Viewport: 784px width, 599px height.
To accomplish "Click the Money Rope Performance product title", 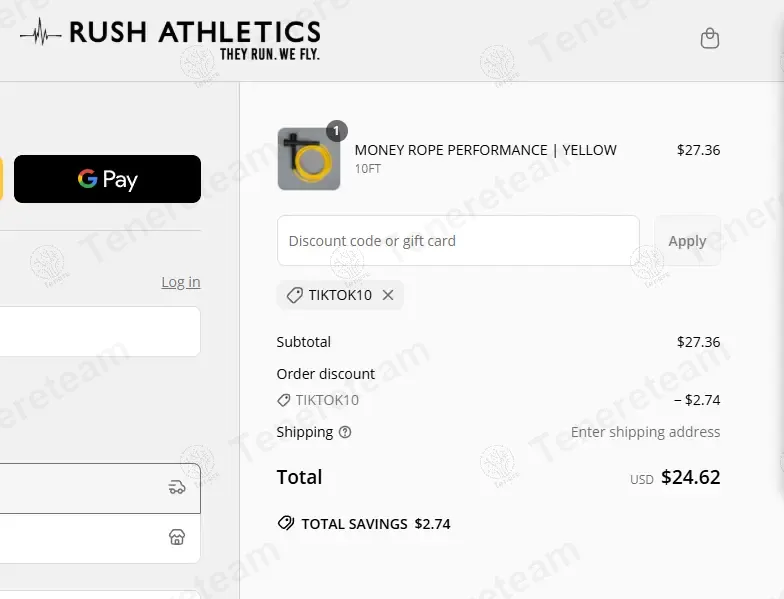I will [485, 150].
